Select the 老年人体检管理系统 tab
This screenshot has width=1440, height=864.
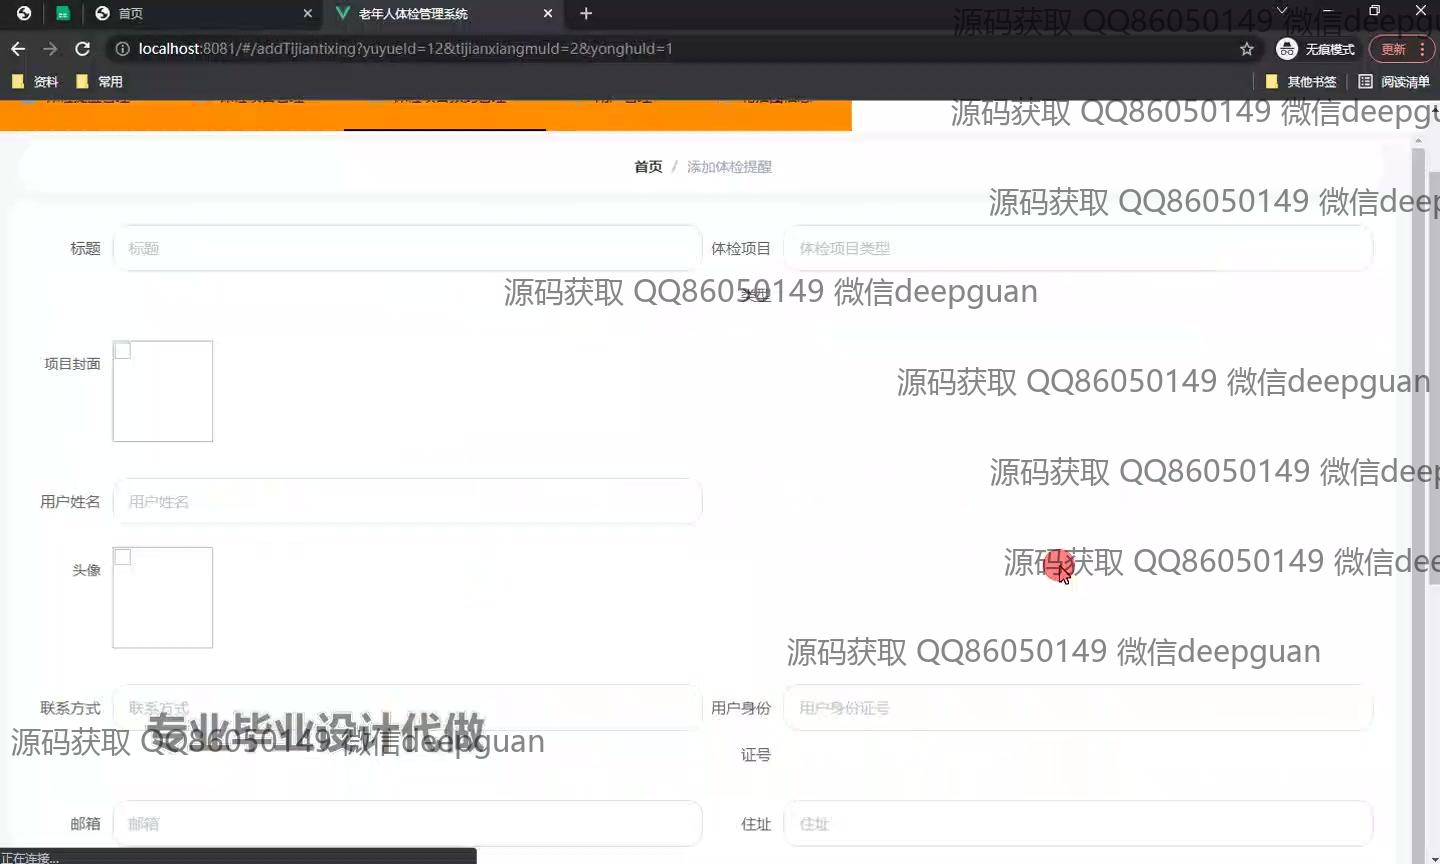pyautogui.click(x=440, y=14)
